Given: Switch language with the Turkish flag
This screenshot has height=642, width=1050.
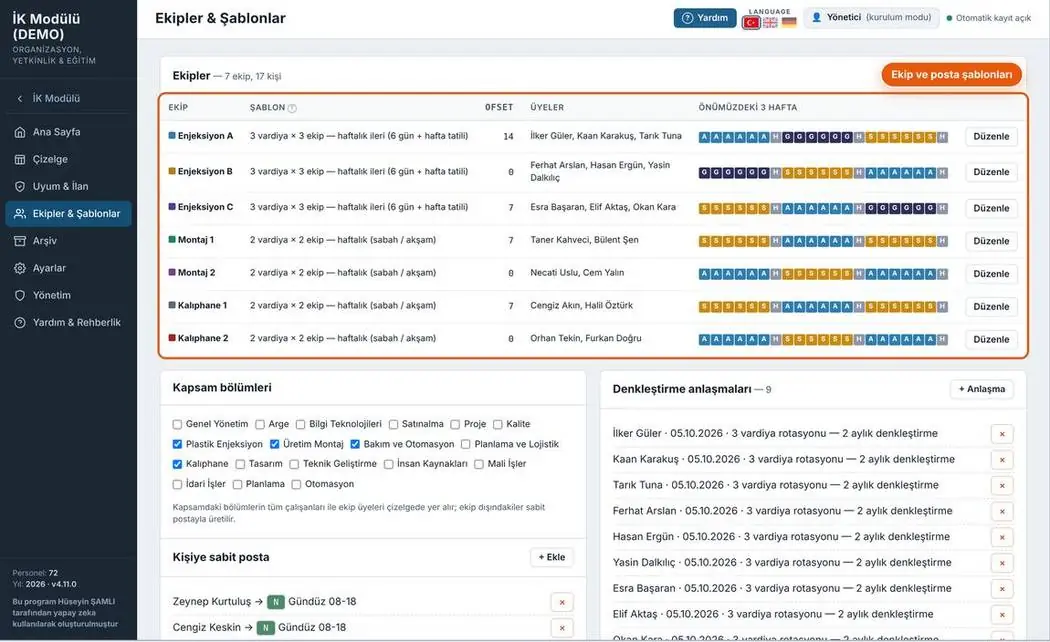Looking at the screenshot, I should pos(751,22).
